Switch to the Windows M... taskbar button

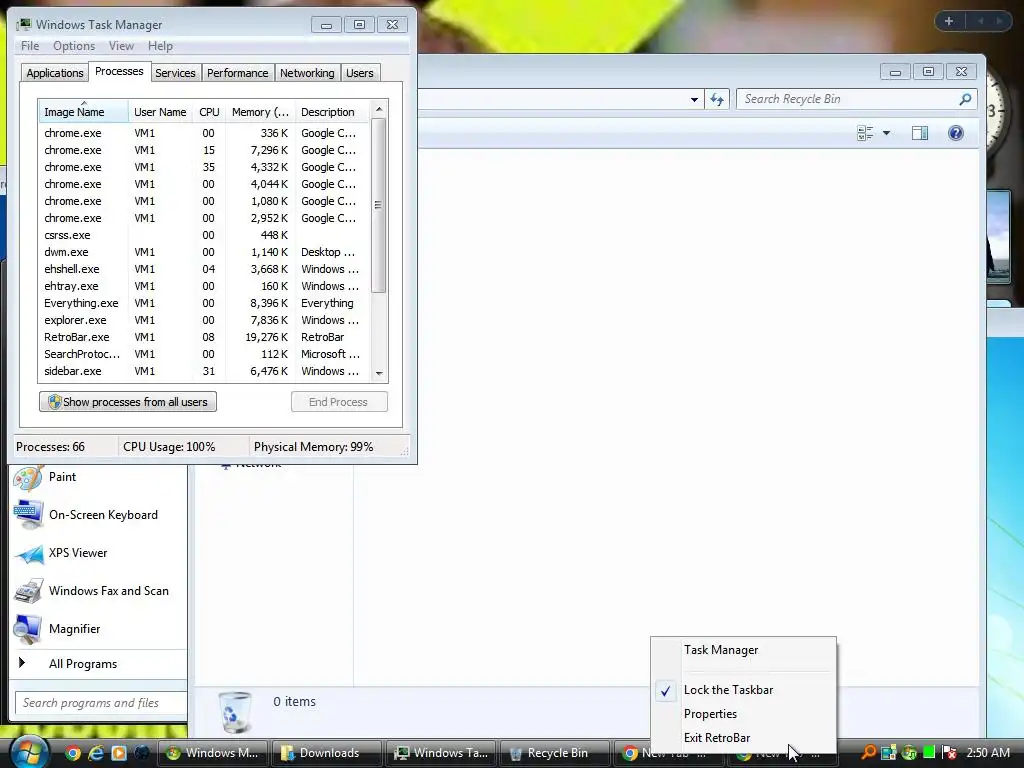coord(212,753)
